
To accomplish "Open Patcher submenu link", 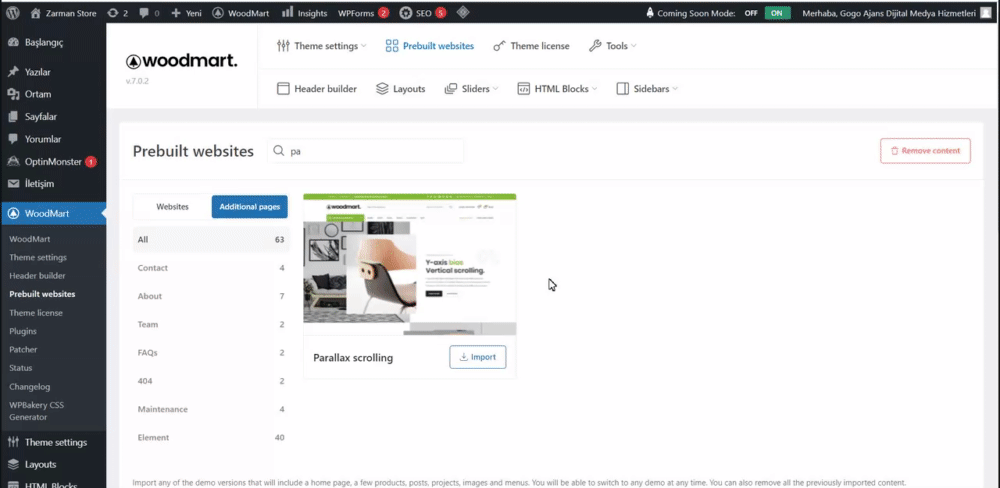I will (x=23, y=350).
